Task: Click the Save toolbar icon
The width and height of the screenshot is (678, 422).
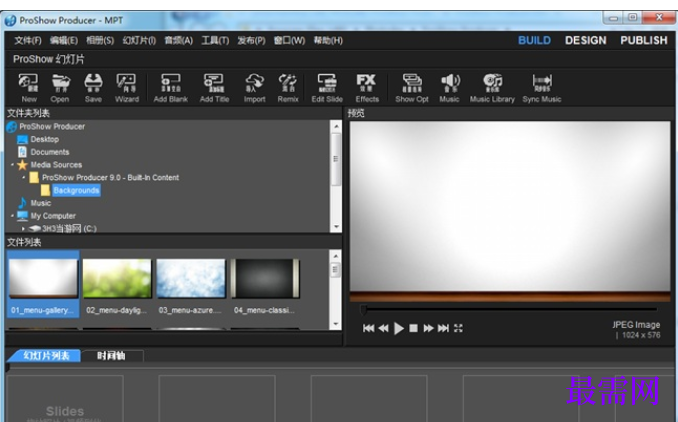Action: [x=93, y=88]
